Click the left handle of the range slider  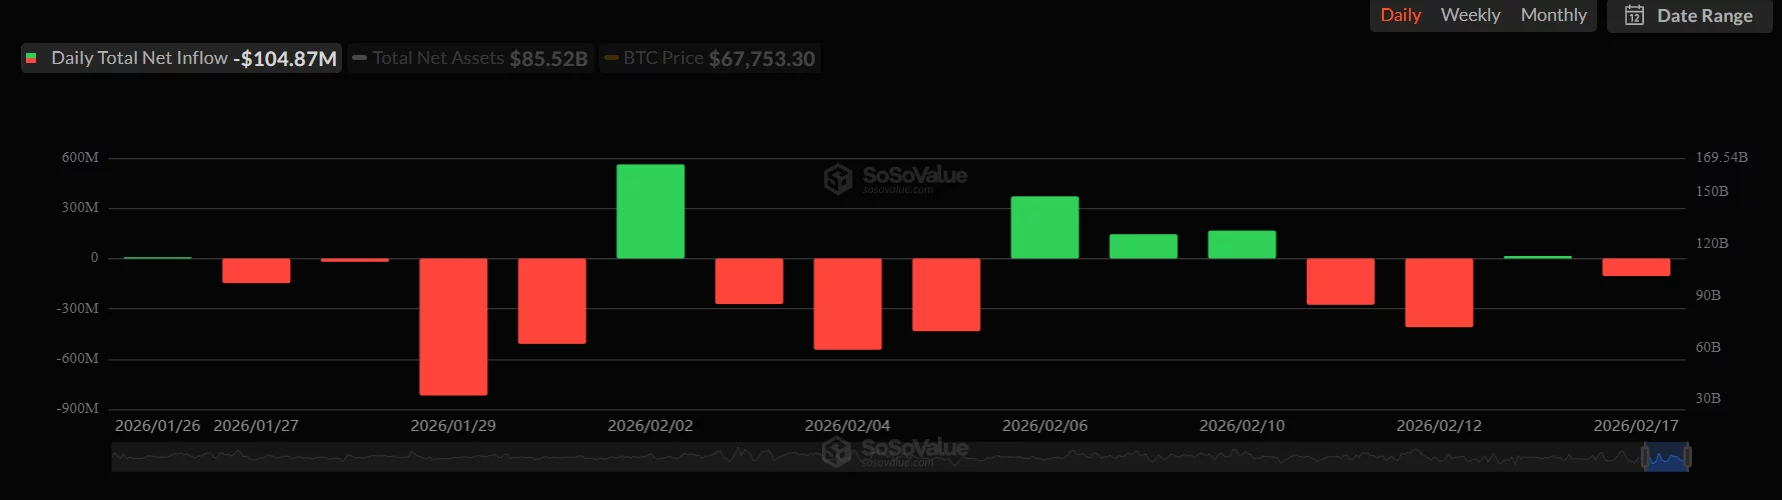1644,457
